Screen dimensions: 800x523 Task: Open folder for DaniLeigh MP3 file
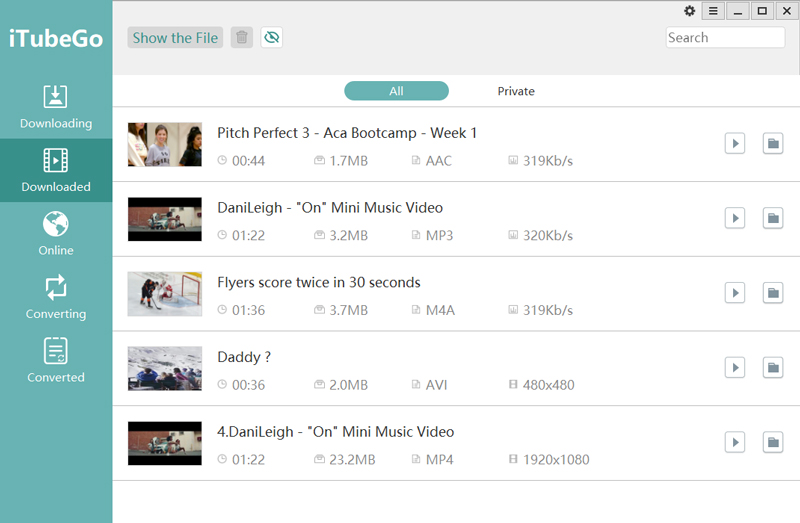tap(773, 218)
